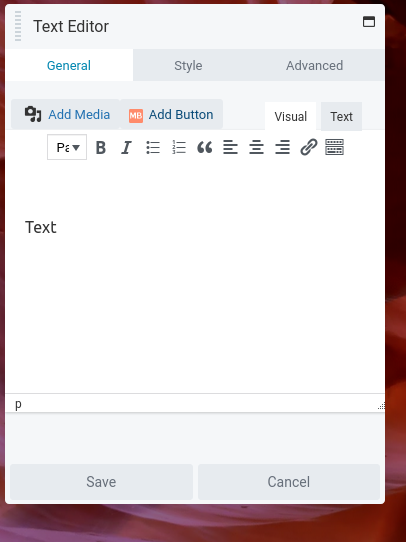Switch to the Style tab

[x=188, y=65]
